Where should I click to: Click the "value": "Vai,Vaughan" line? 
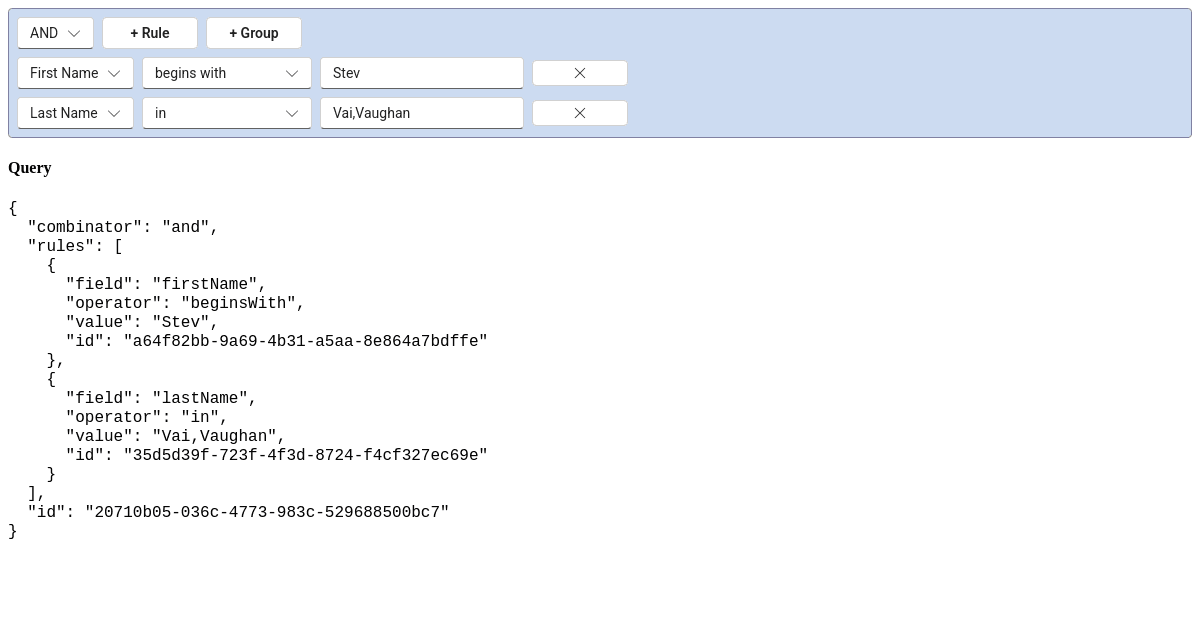[x=176, y=437]
